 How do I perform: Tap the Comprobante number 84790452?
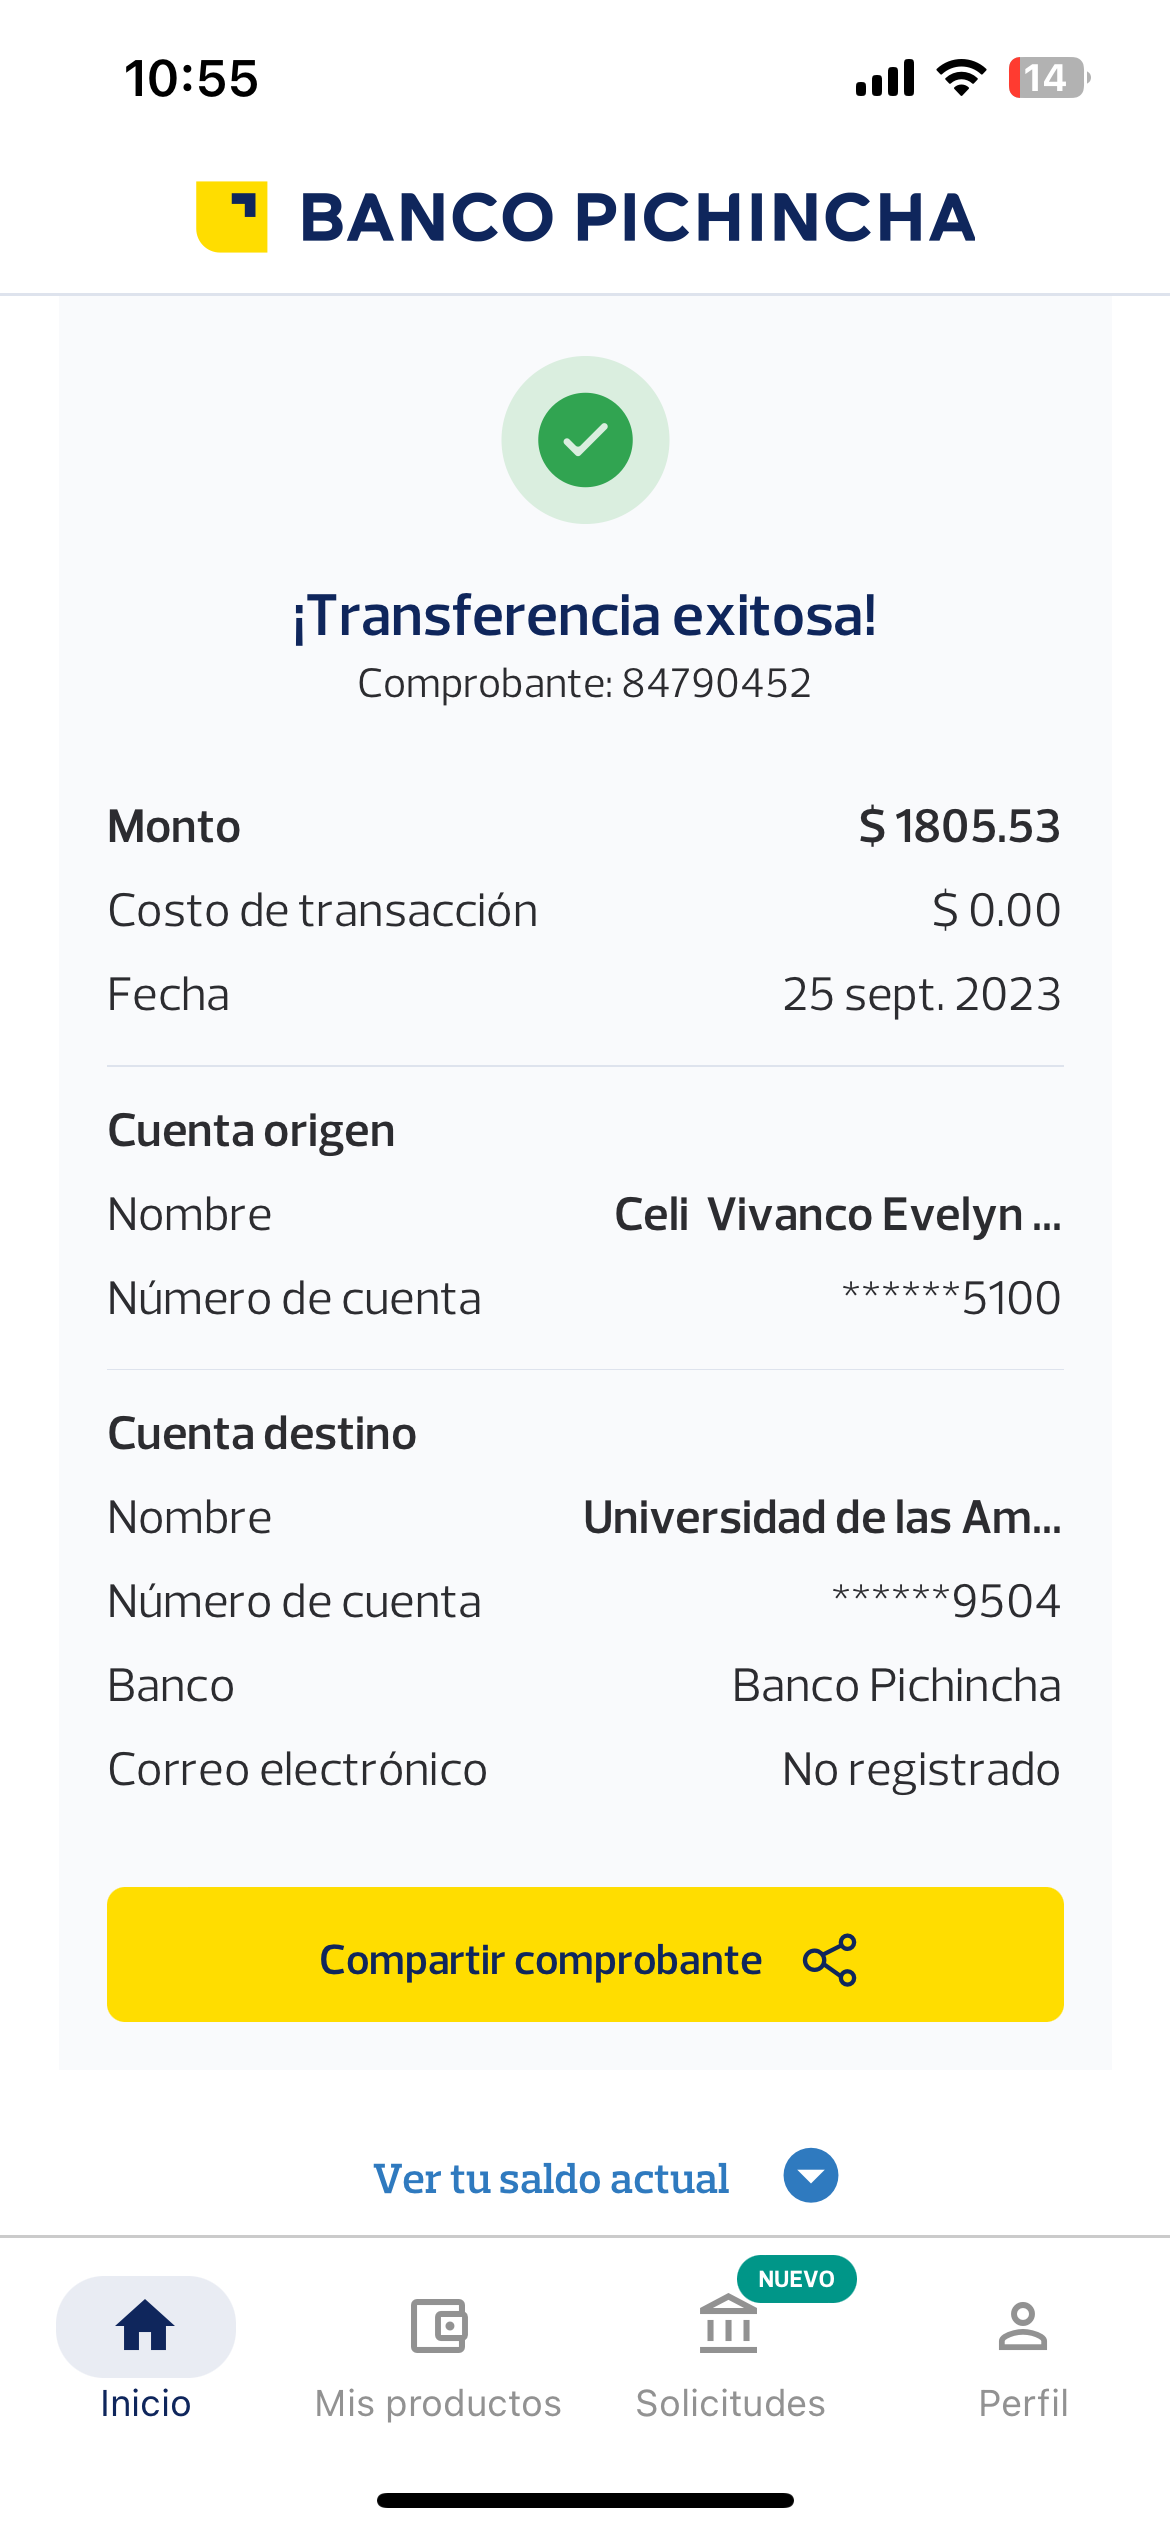[x=716, y=684]
